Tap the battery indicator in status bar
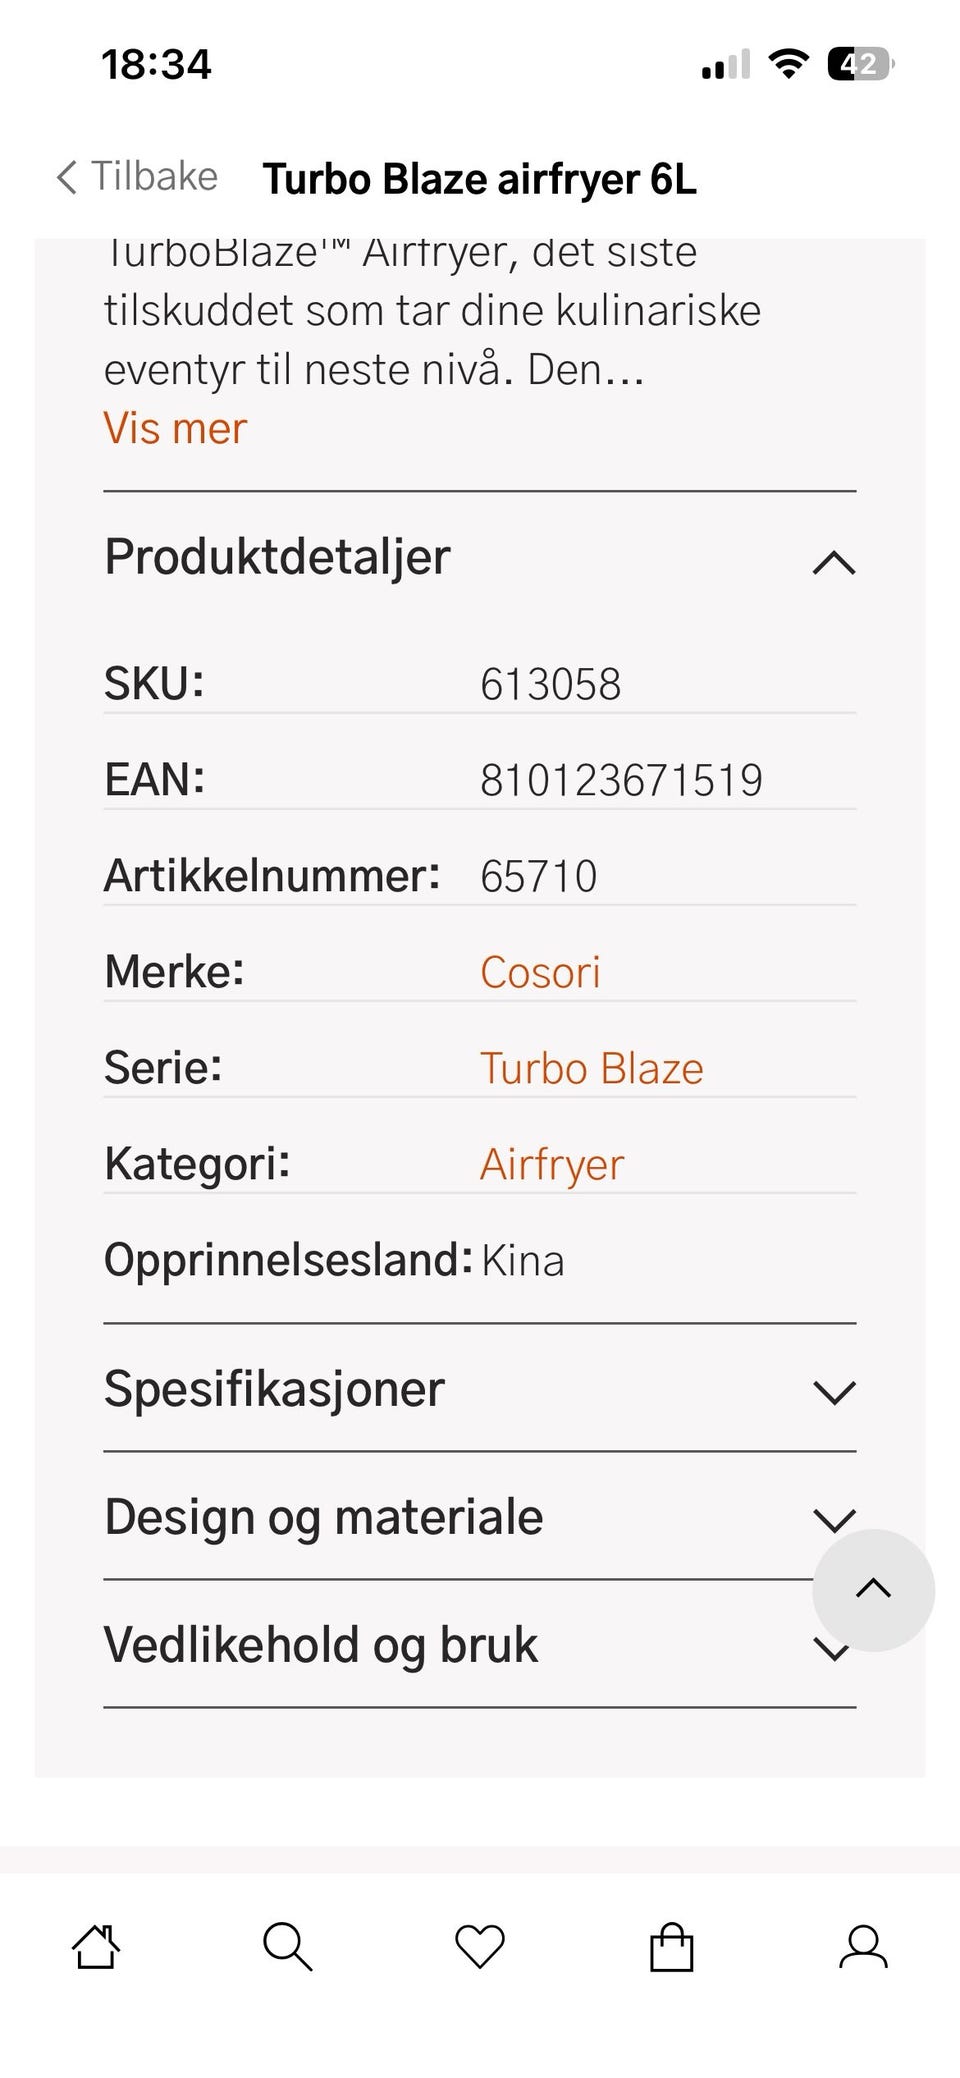 [x=860, y=65]
